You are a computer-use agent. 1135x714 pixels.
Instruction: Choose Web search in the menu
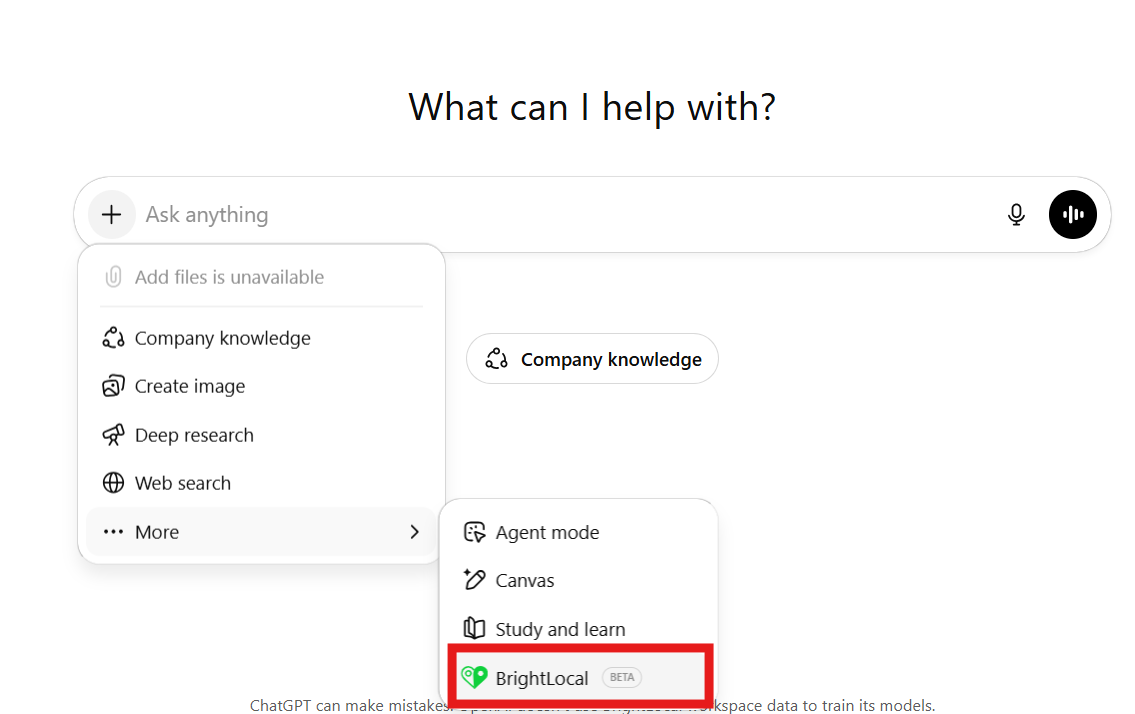[x=183, y=483]
